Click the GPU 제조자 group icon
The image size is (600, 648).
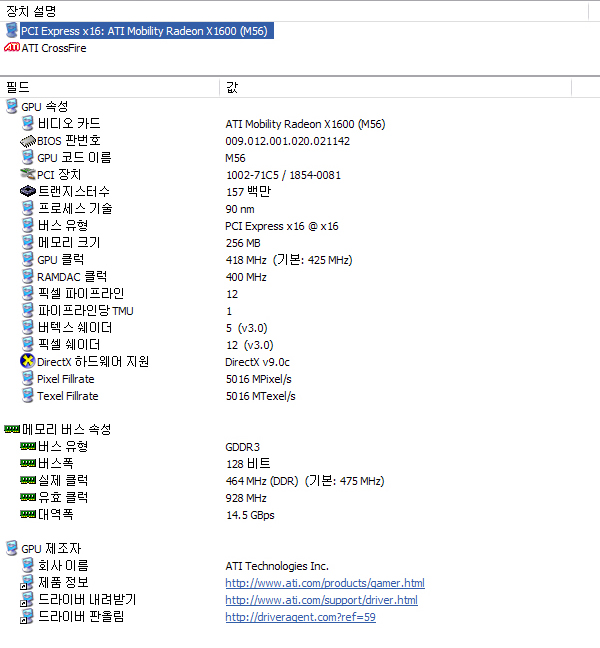[x=12, y=548]
